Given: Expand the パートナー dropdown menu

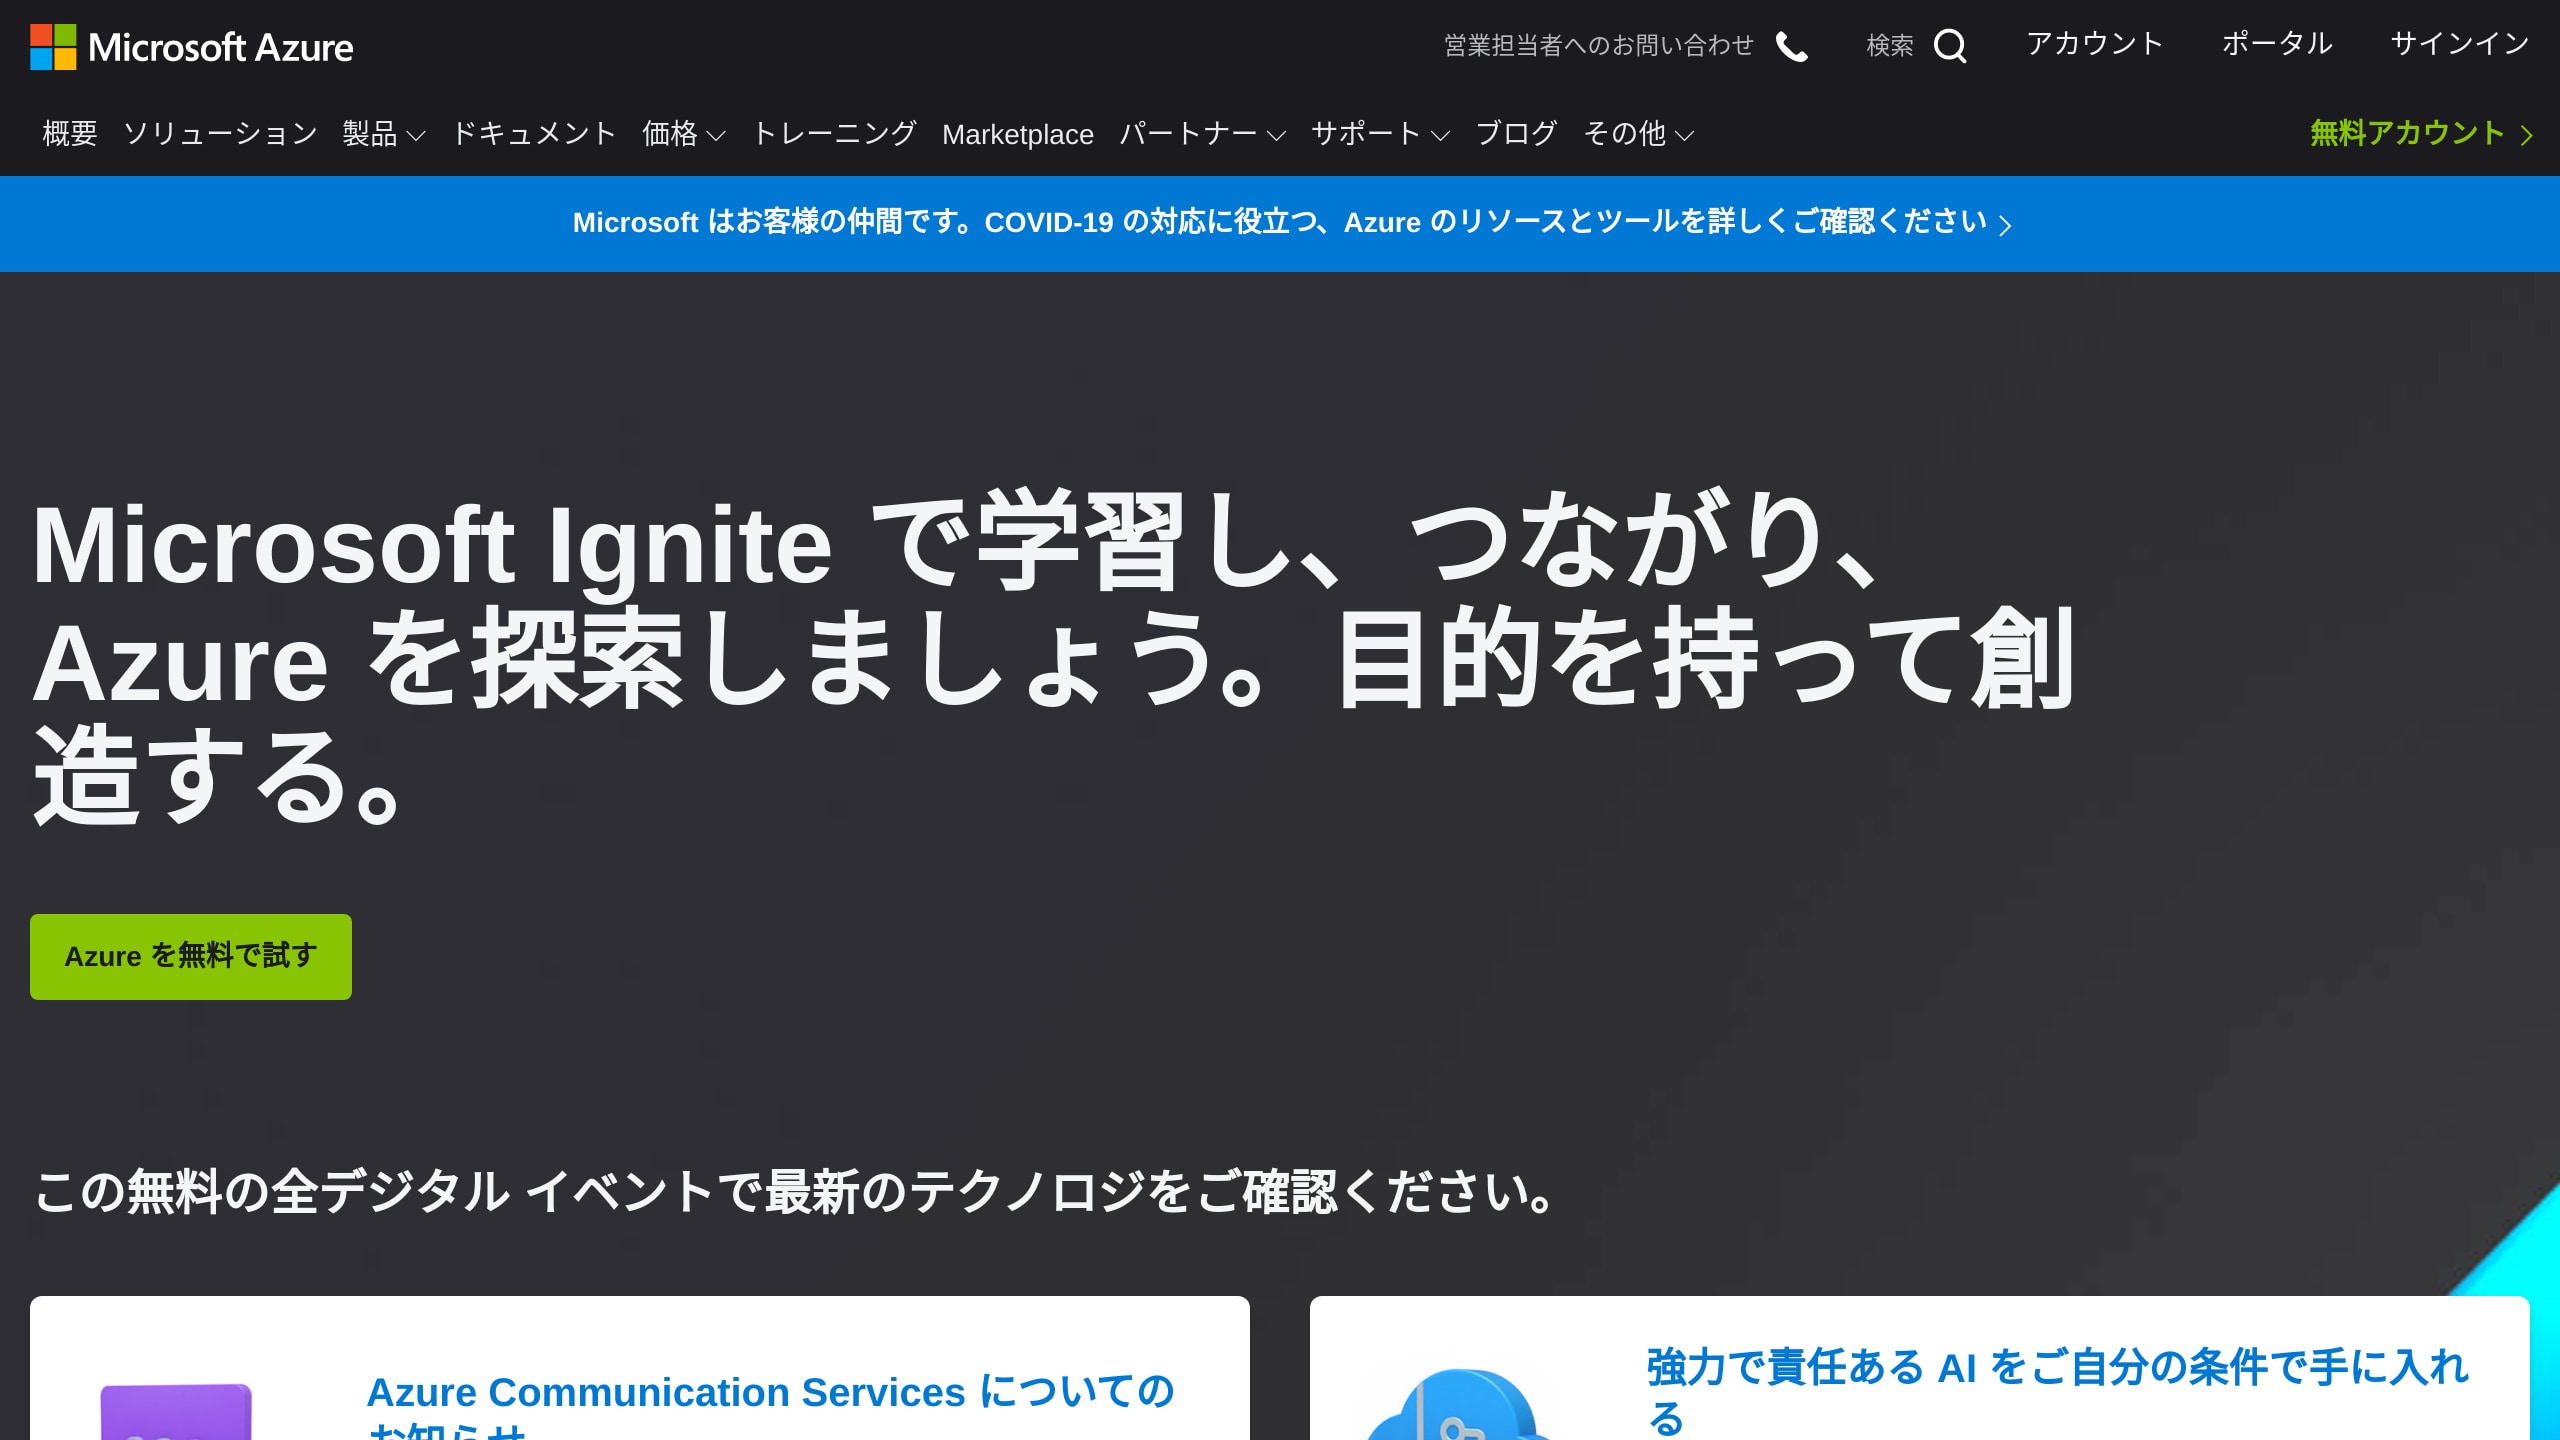Looking at the screenshot, I should pos(1202,134).
